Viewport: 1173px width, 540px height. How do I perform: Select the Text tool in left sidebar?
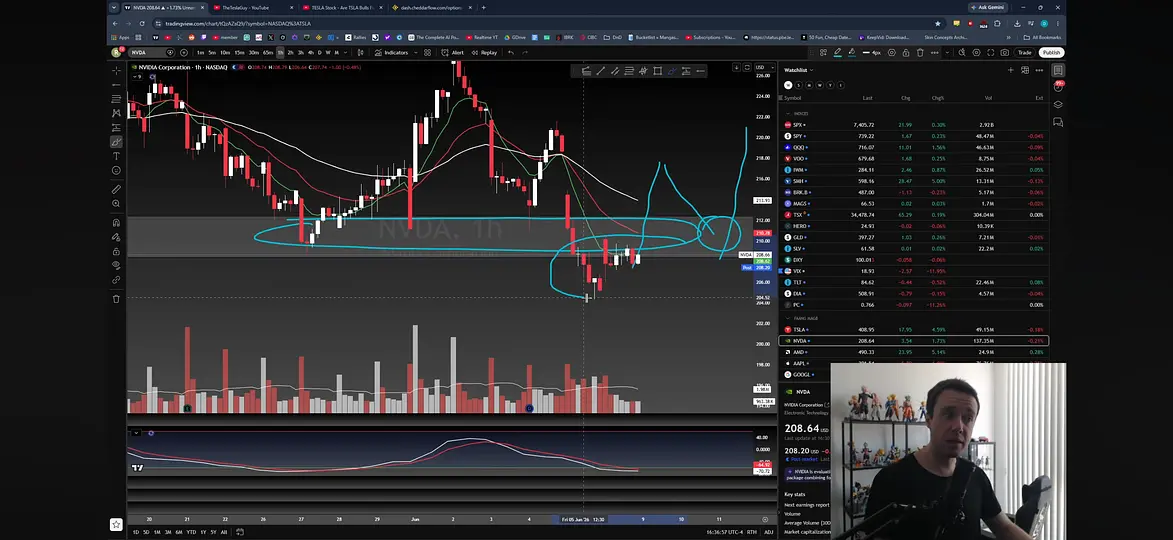coord(116,156)
